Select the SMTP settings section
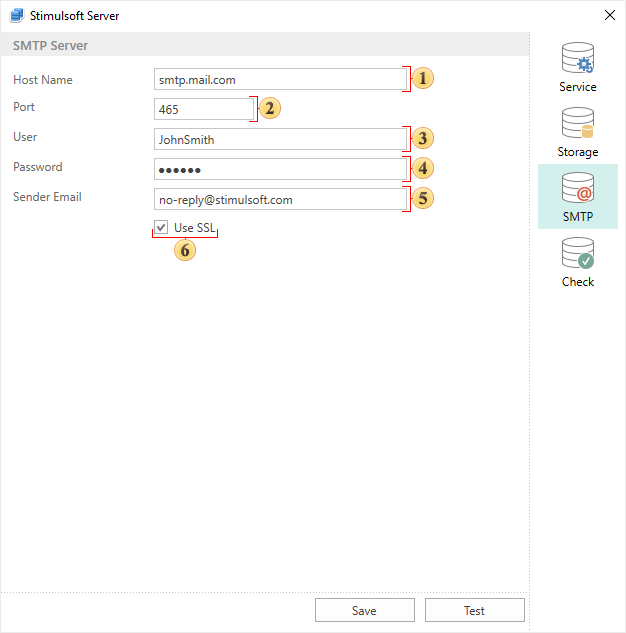The width and height of the screenshot is (626, 633). coord(578,197)
